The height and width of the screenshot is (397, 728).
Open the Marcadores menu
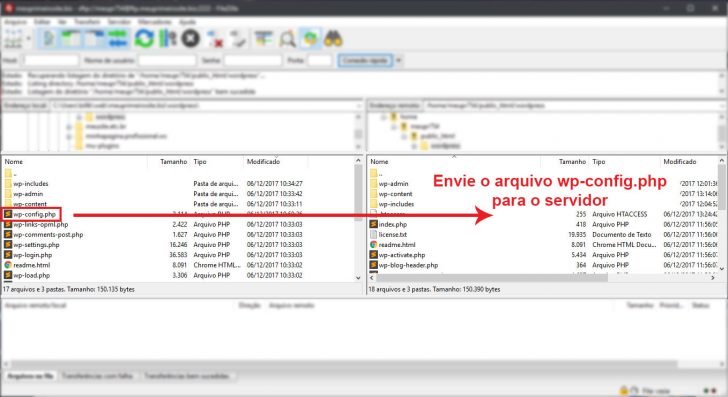click(x=155, y=22)
